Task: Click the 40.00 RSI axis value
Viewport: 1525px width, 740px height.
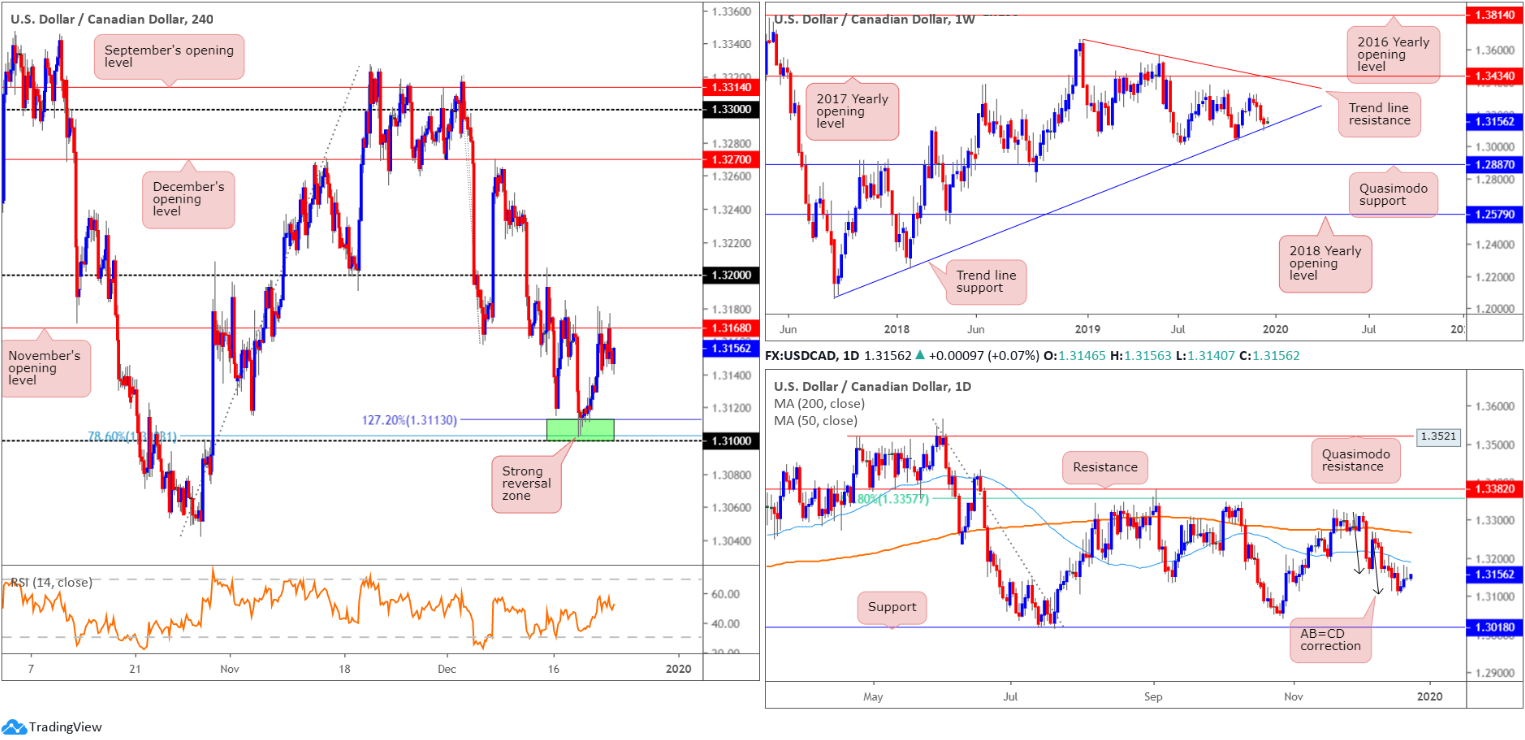Action: (727, 624)
